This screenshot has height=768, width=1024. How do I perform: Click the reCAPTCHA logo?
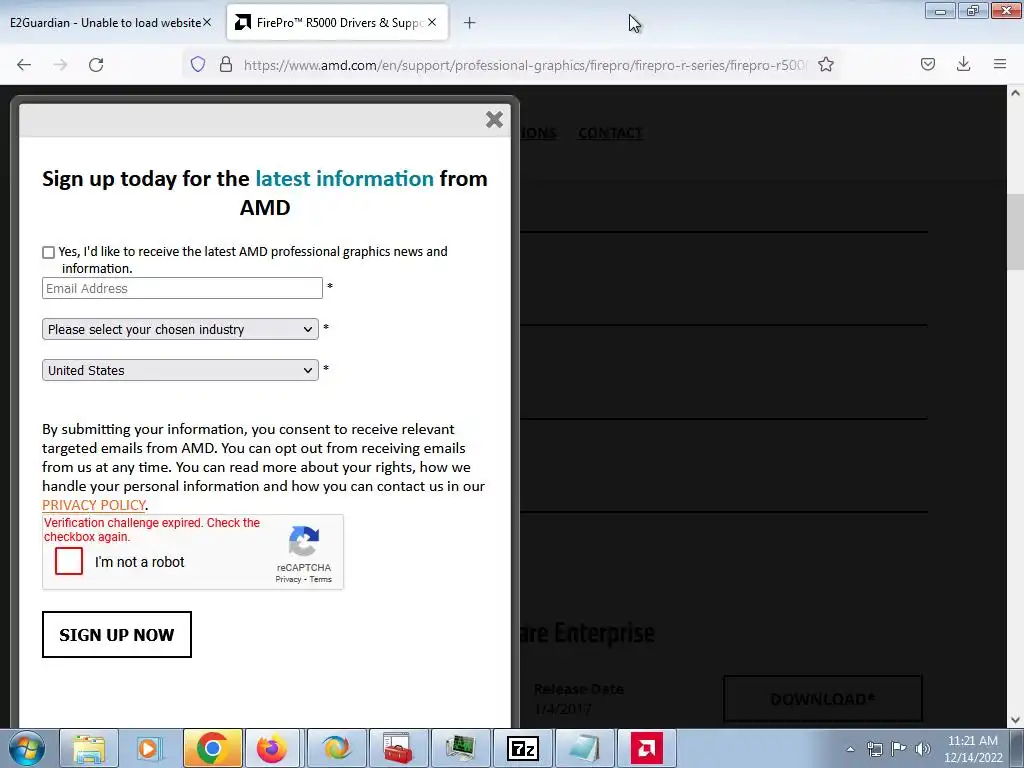coord(304,541)
